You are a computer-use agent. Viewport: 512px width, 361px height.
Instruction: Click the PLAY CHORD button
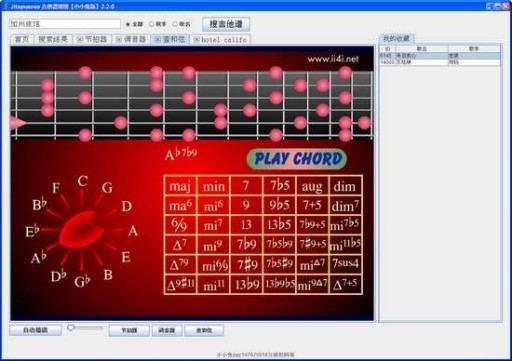297,159
